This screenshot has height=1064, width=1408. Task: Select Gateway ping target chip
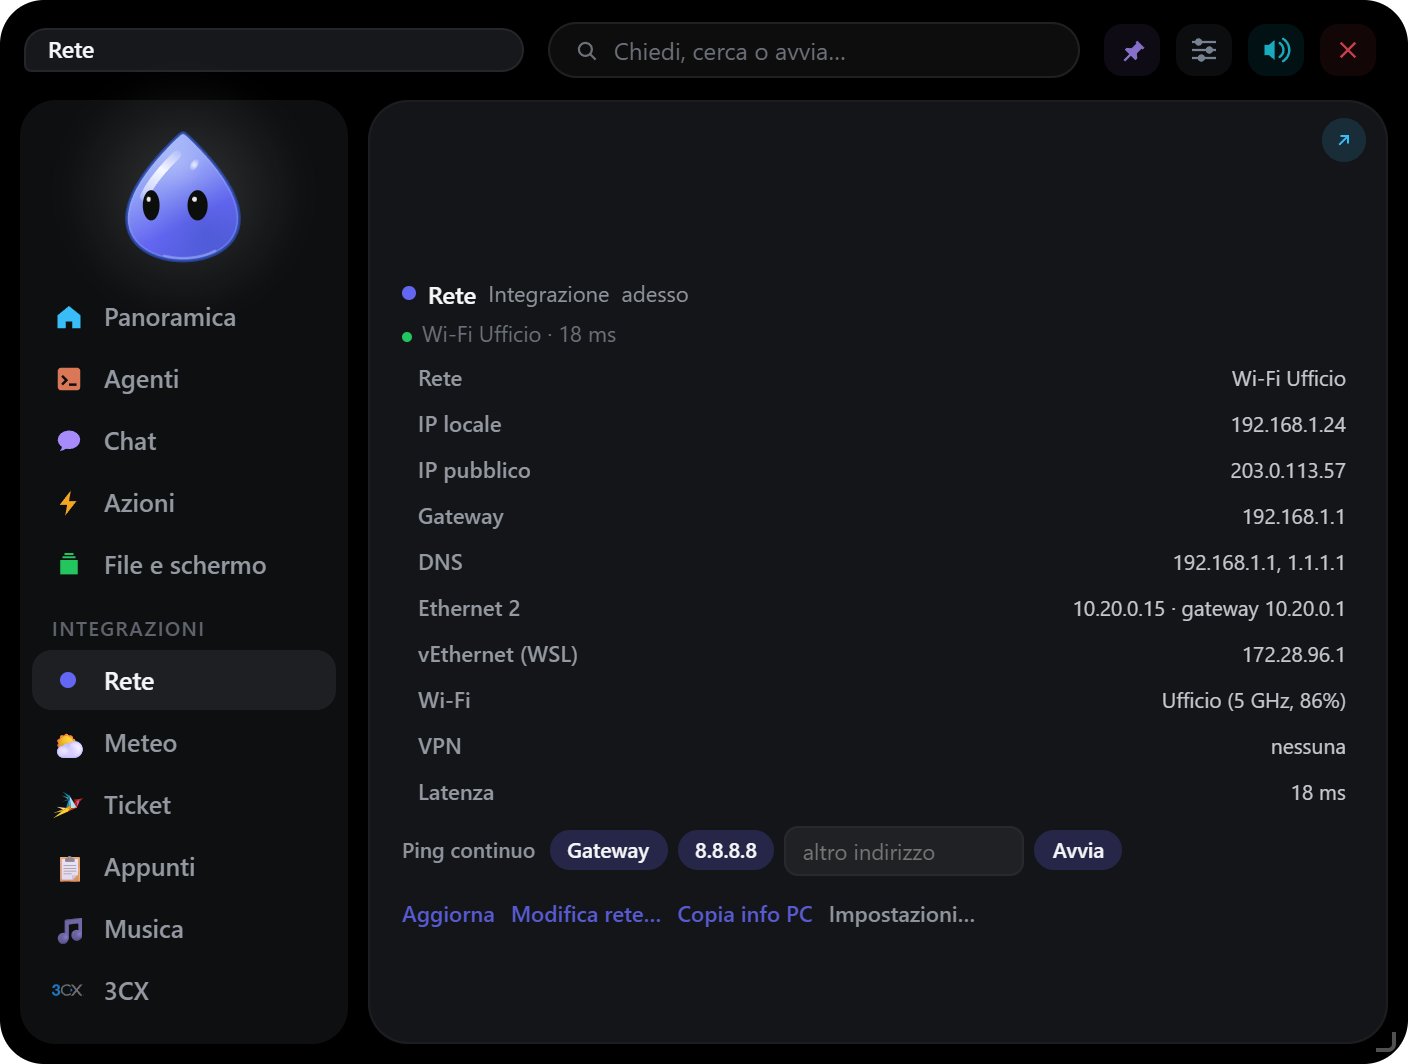pyautogui.click(x=608, y=851)
